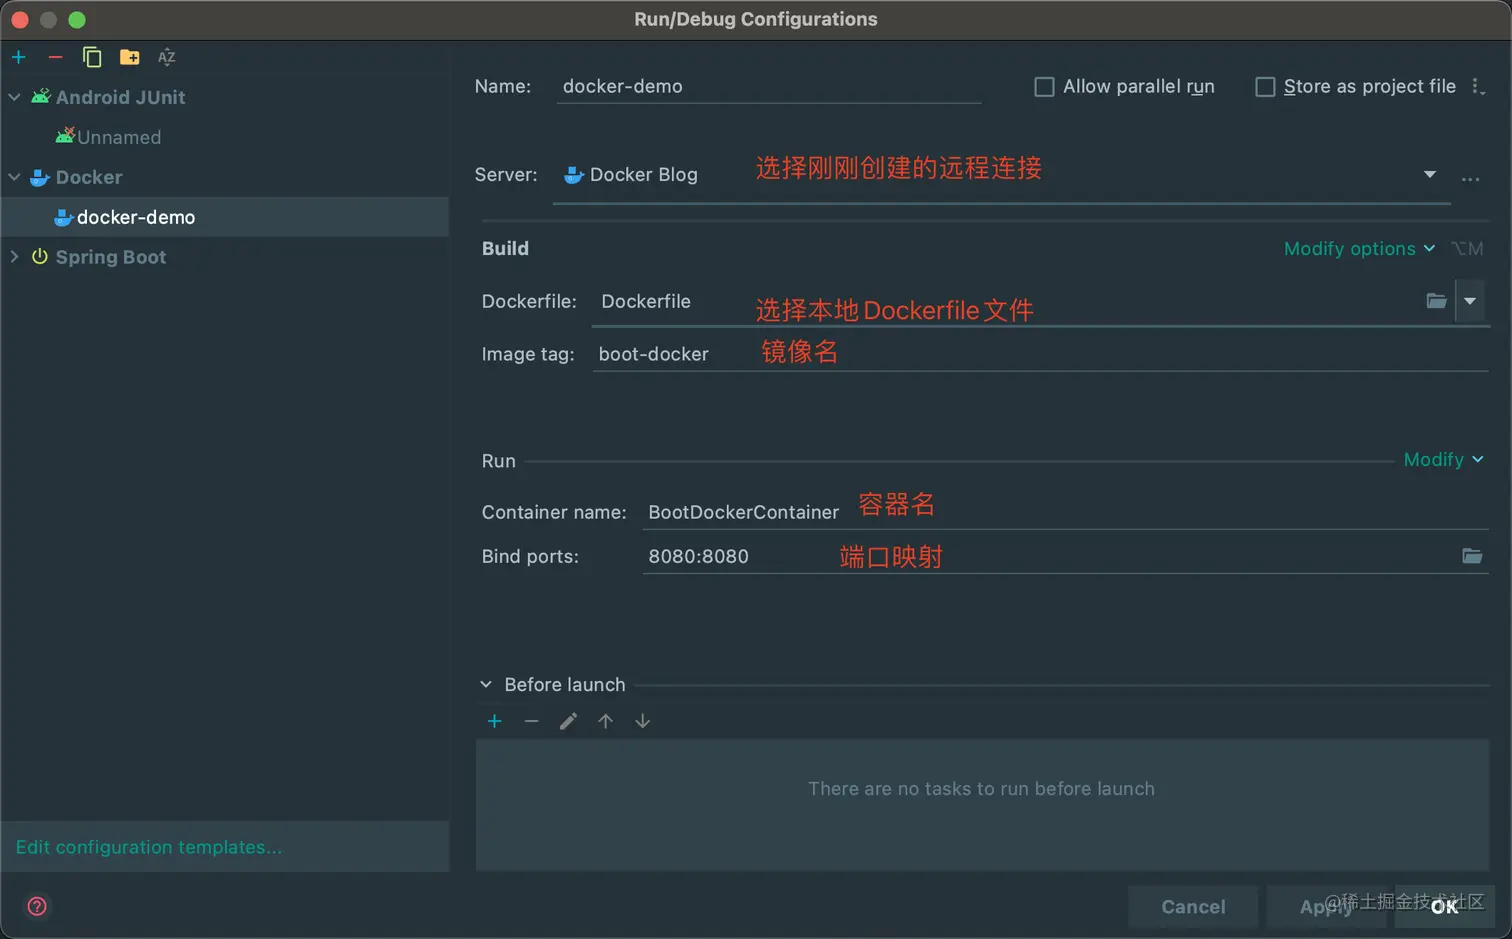Select the Docker node
Viewport: 1512px width, 939px height.
point(88,177)
